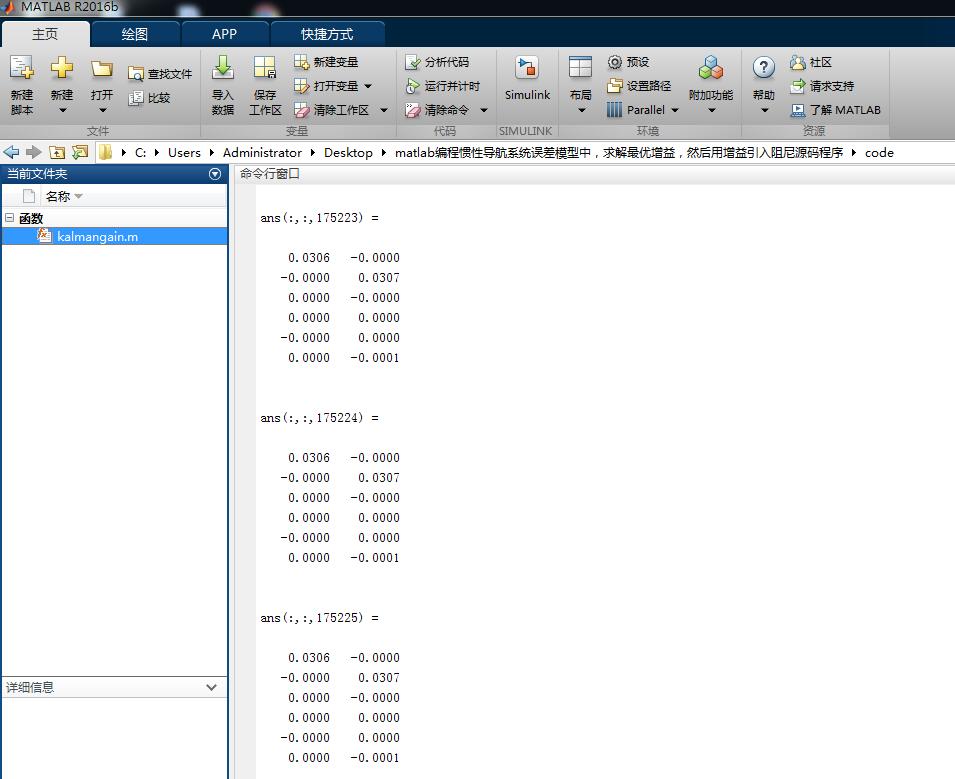Go back with the left arrow
The width and height of the screenshot is (955, 779).
point(12,152)
